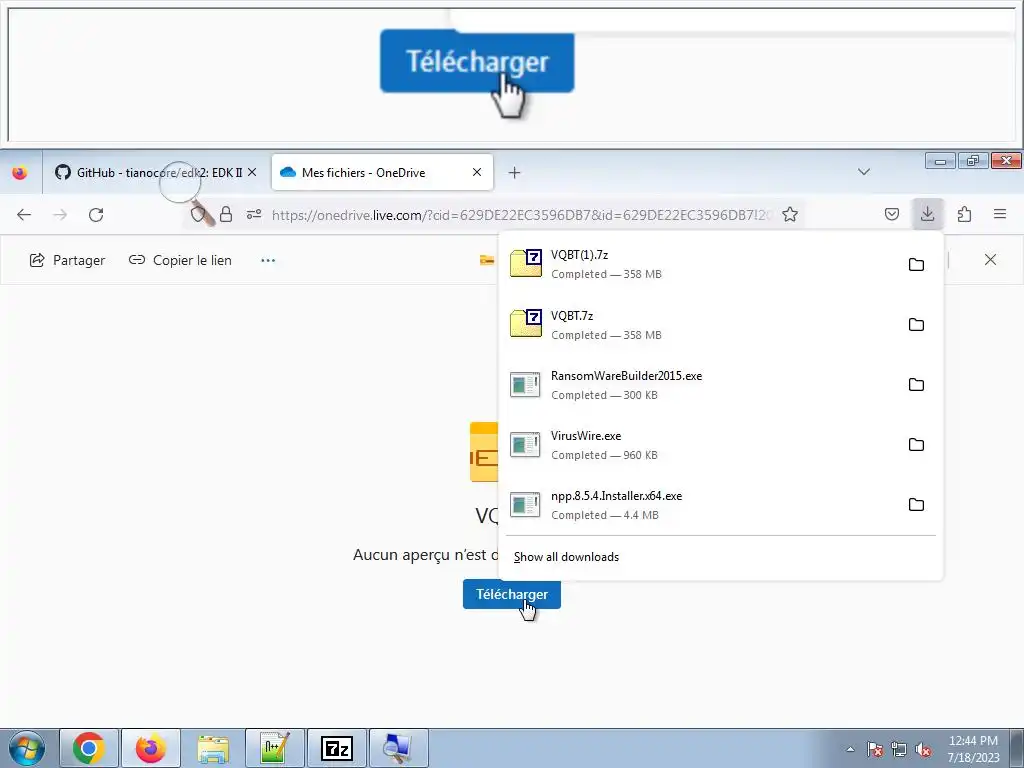The height and width of the screenshot is (768, 1024).
Task: Show hidden tray icons arrow
Action: coord(850,749)
